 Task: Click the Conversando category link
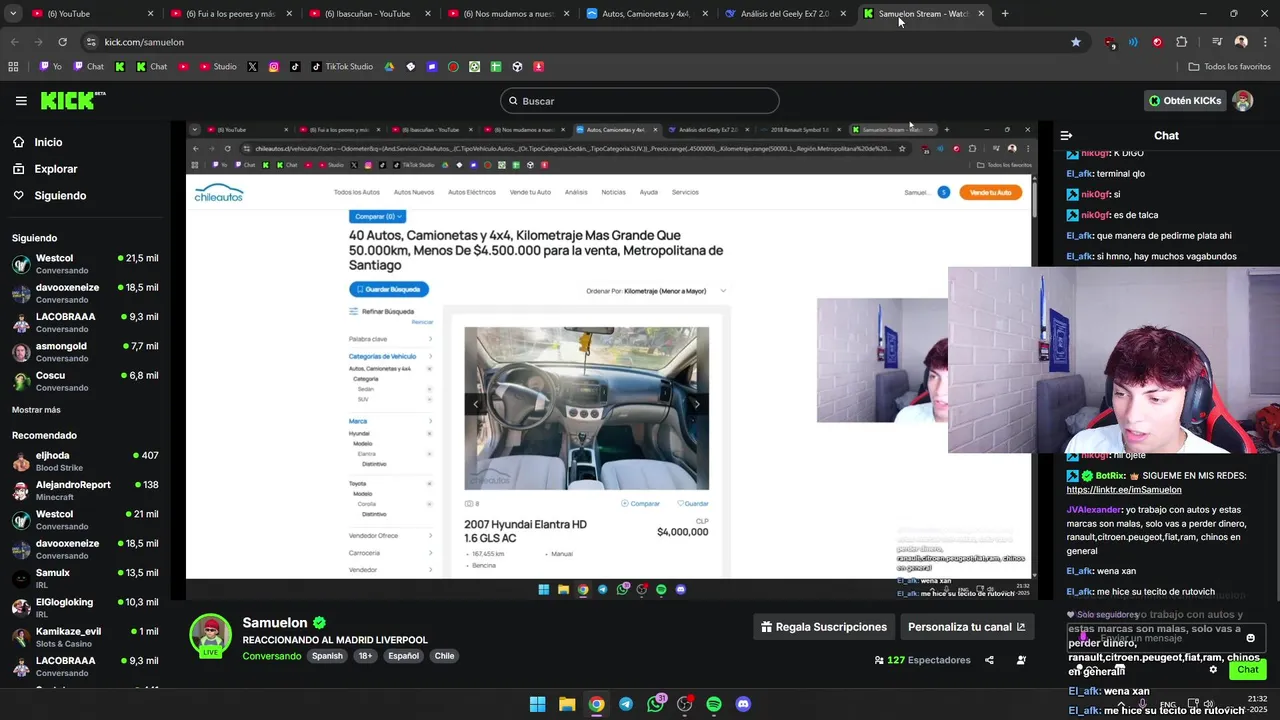point(271,656)
